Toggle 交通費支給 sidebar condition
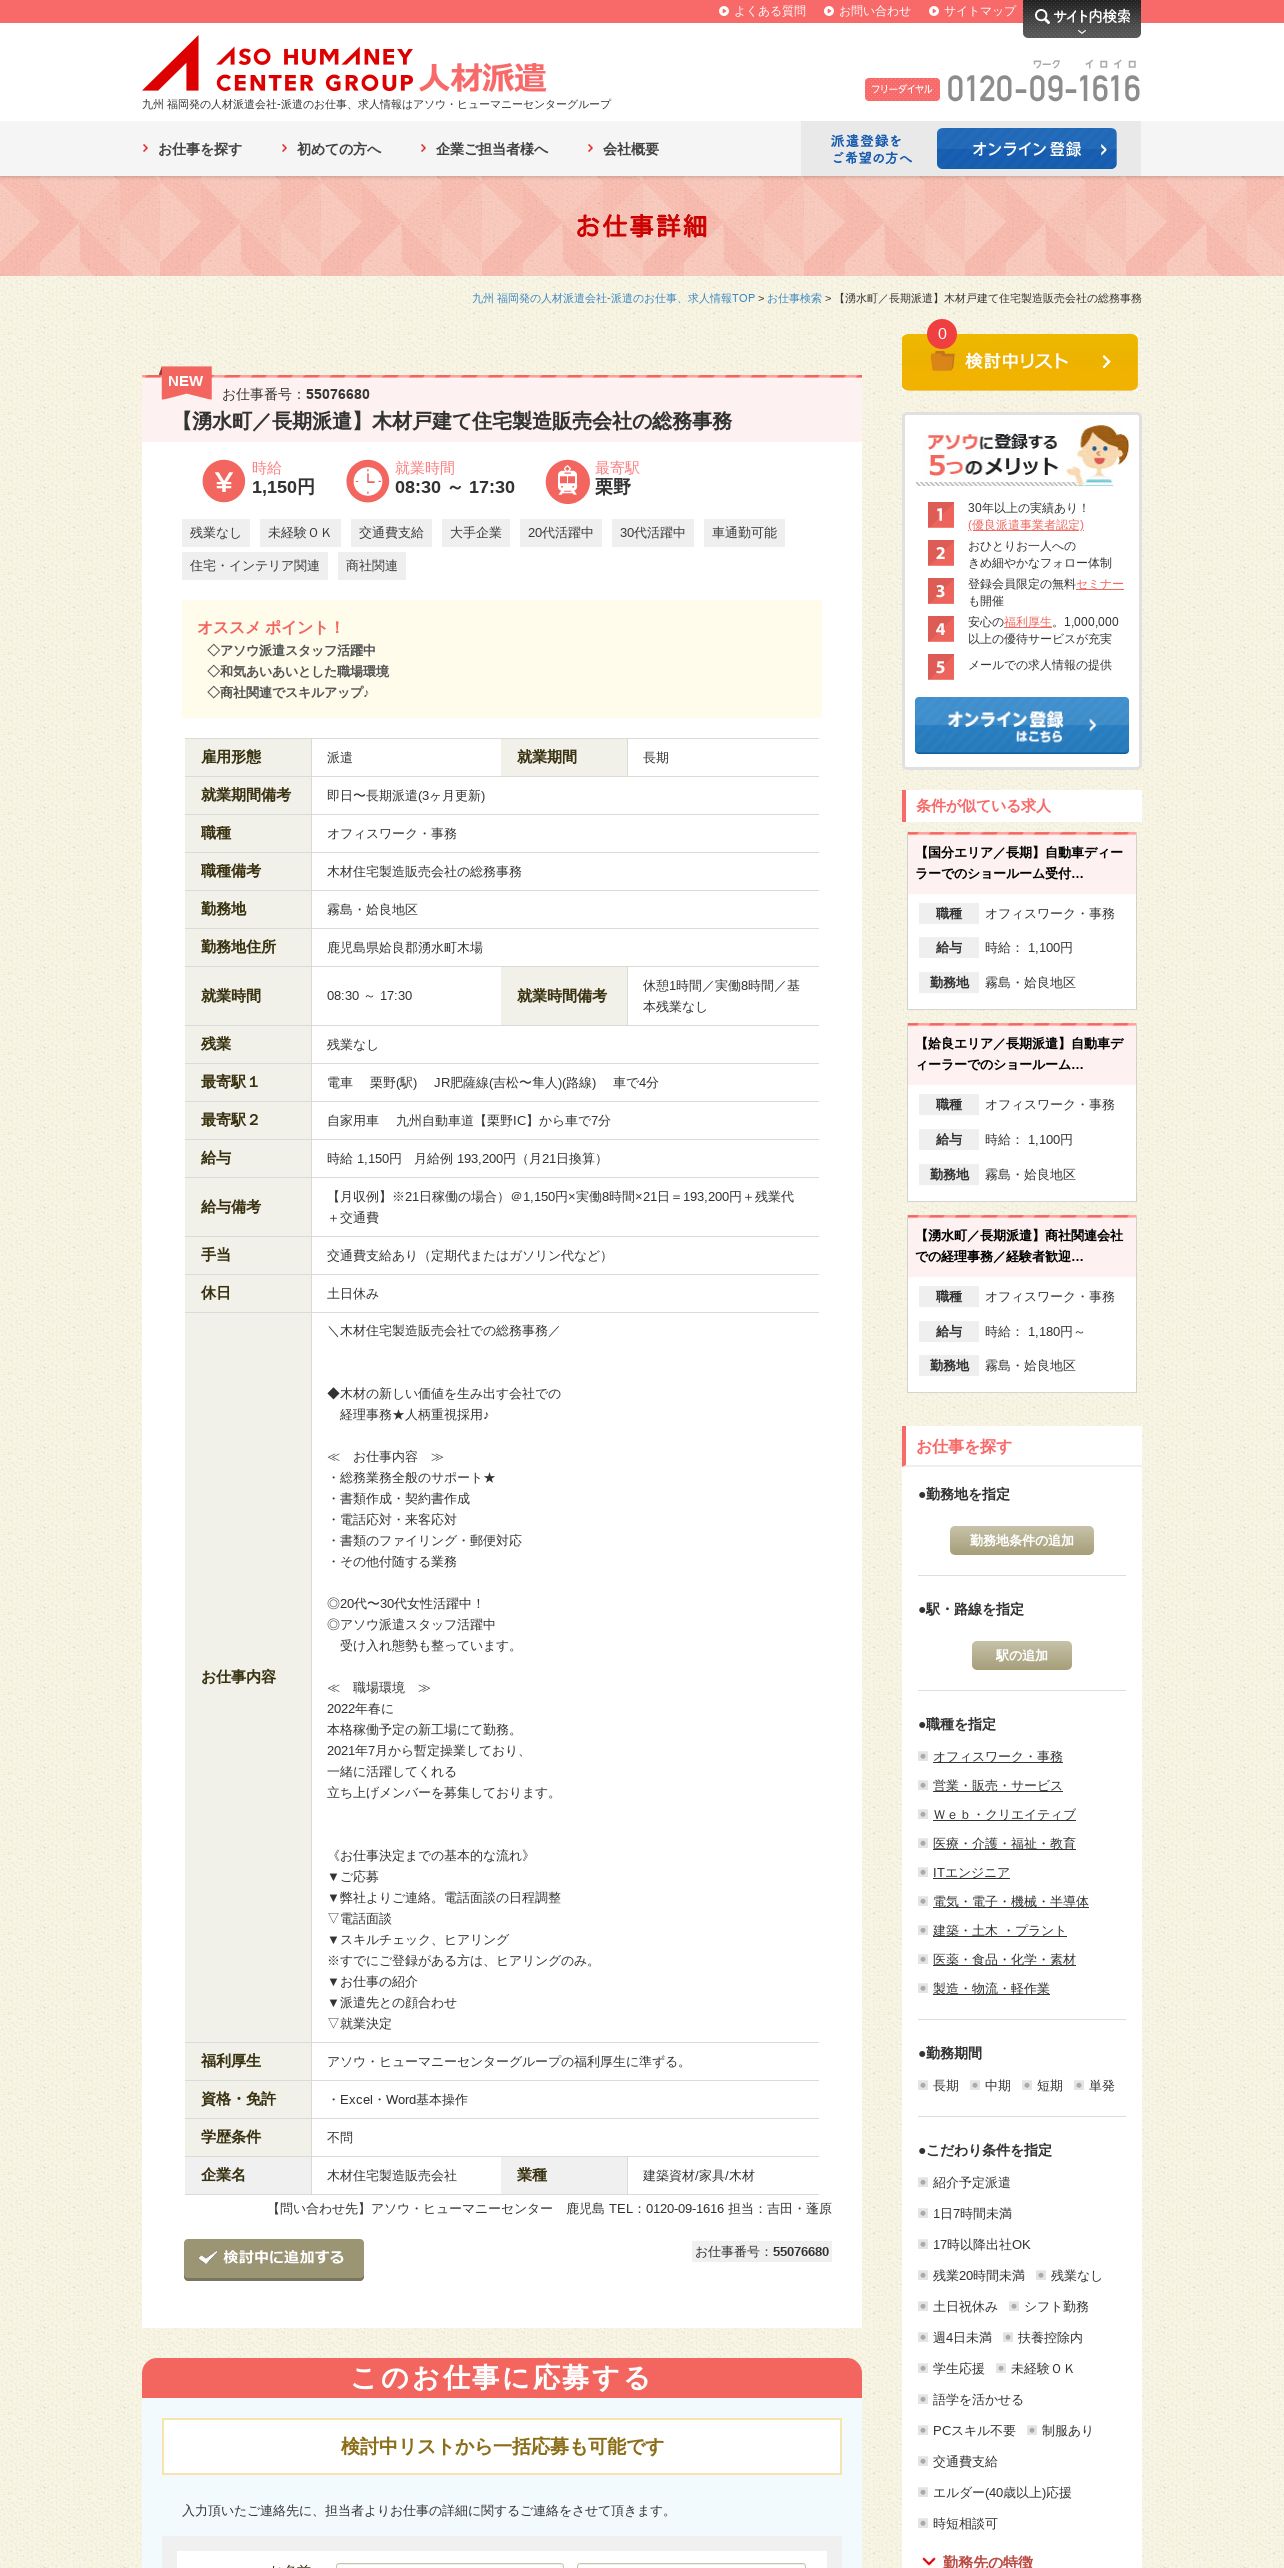 click(x=958, y=2462)
